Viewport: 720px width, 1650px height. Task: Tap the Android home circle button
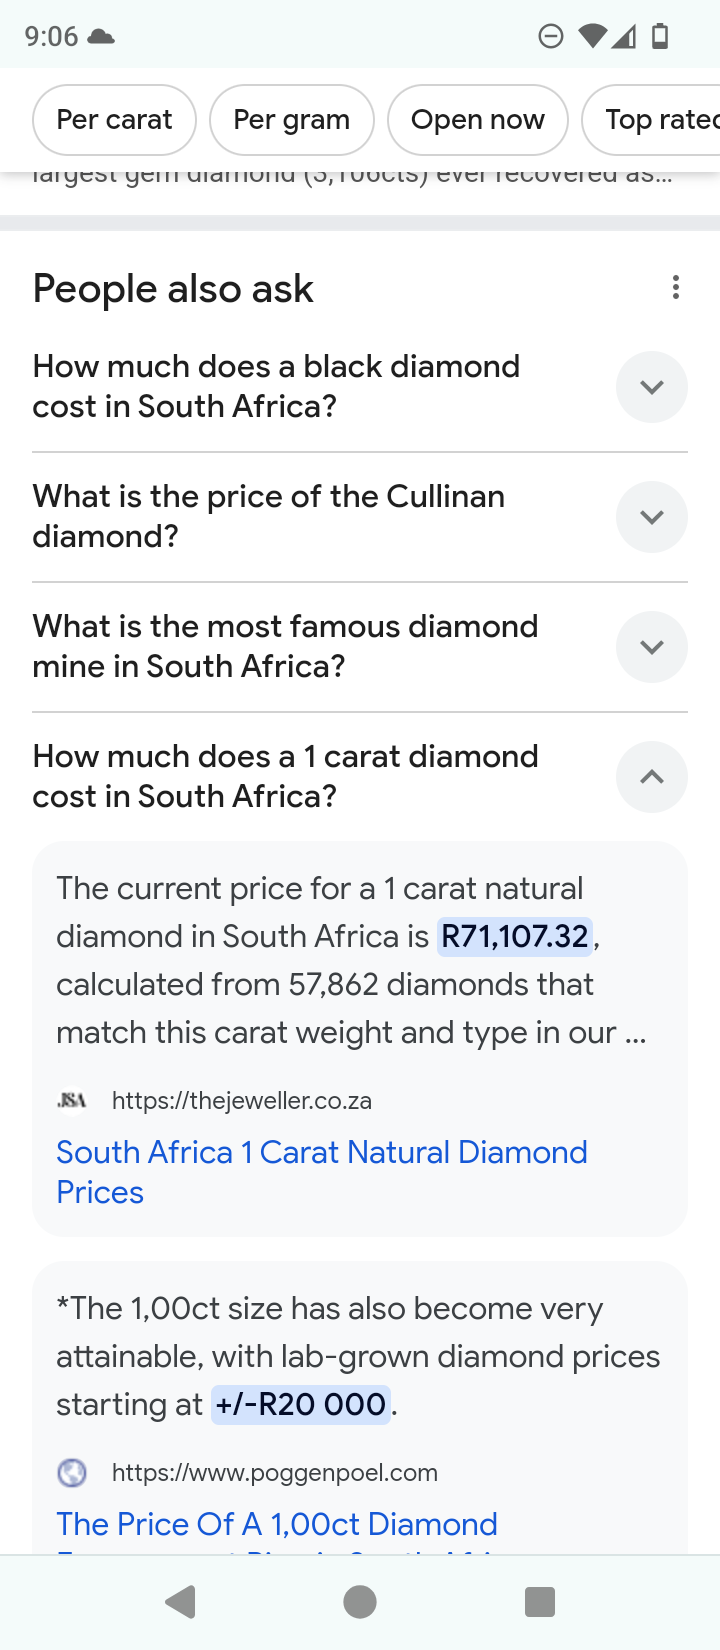(x=360, y=1602)
